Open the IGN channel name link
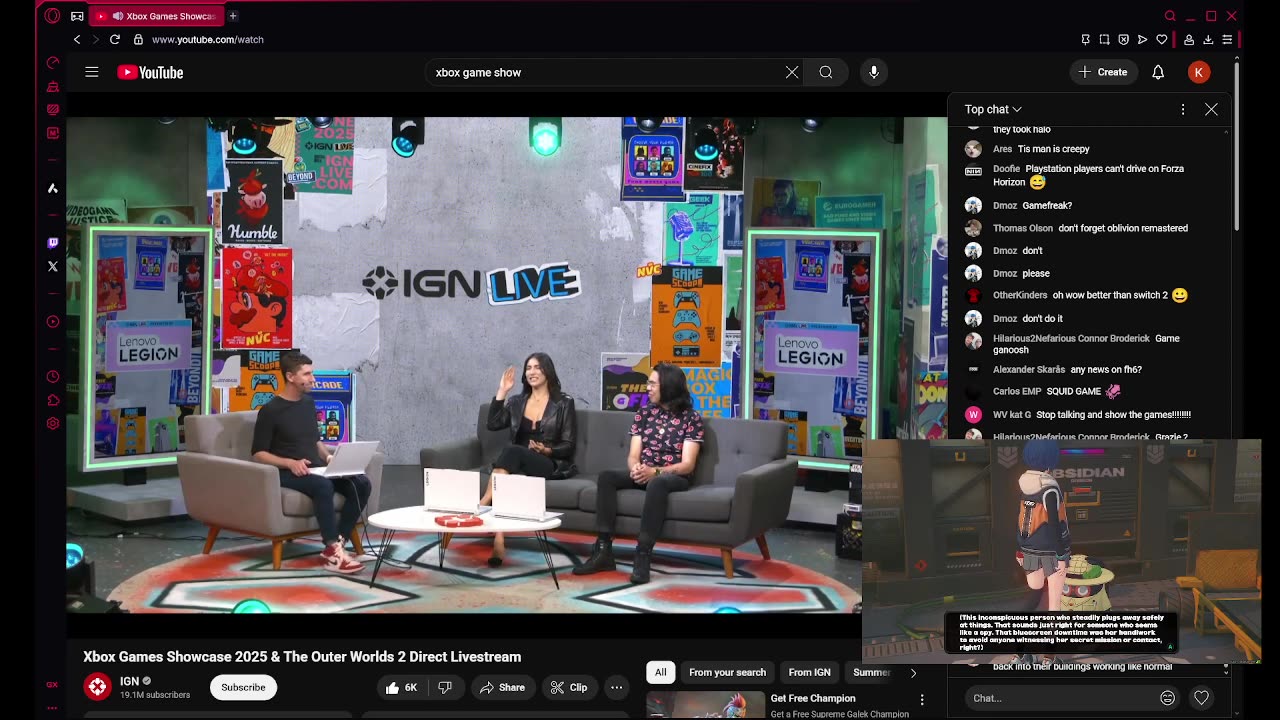This screenshot has width=1280, height=720. click(x=129, y=681)
